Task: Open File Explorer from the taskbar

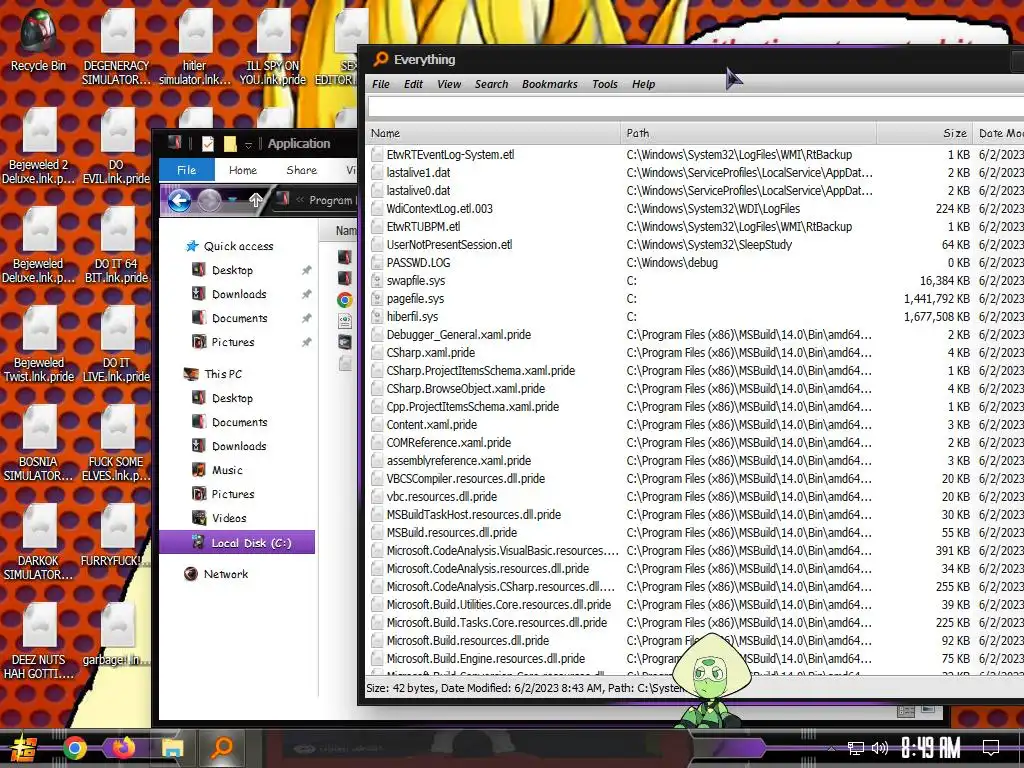Action: pyautogui.click(x=173, y=748)
